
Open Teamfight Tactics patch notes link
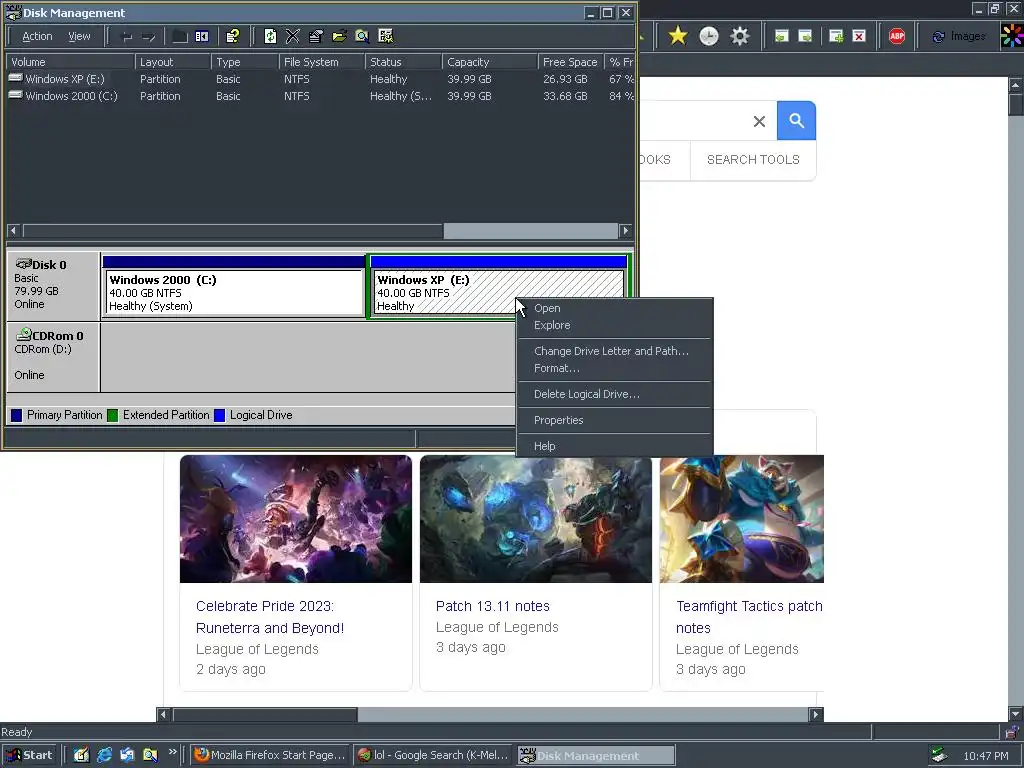point(749,617)
